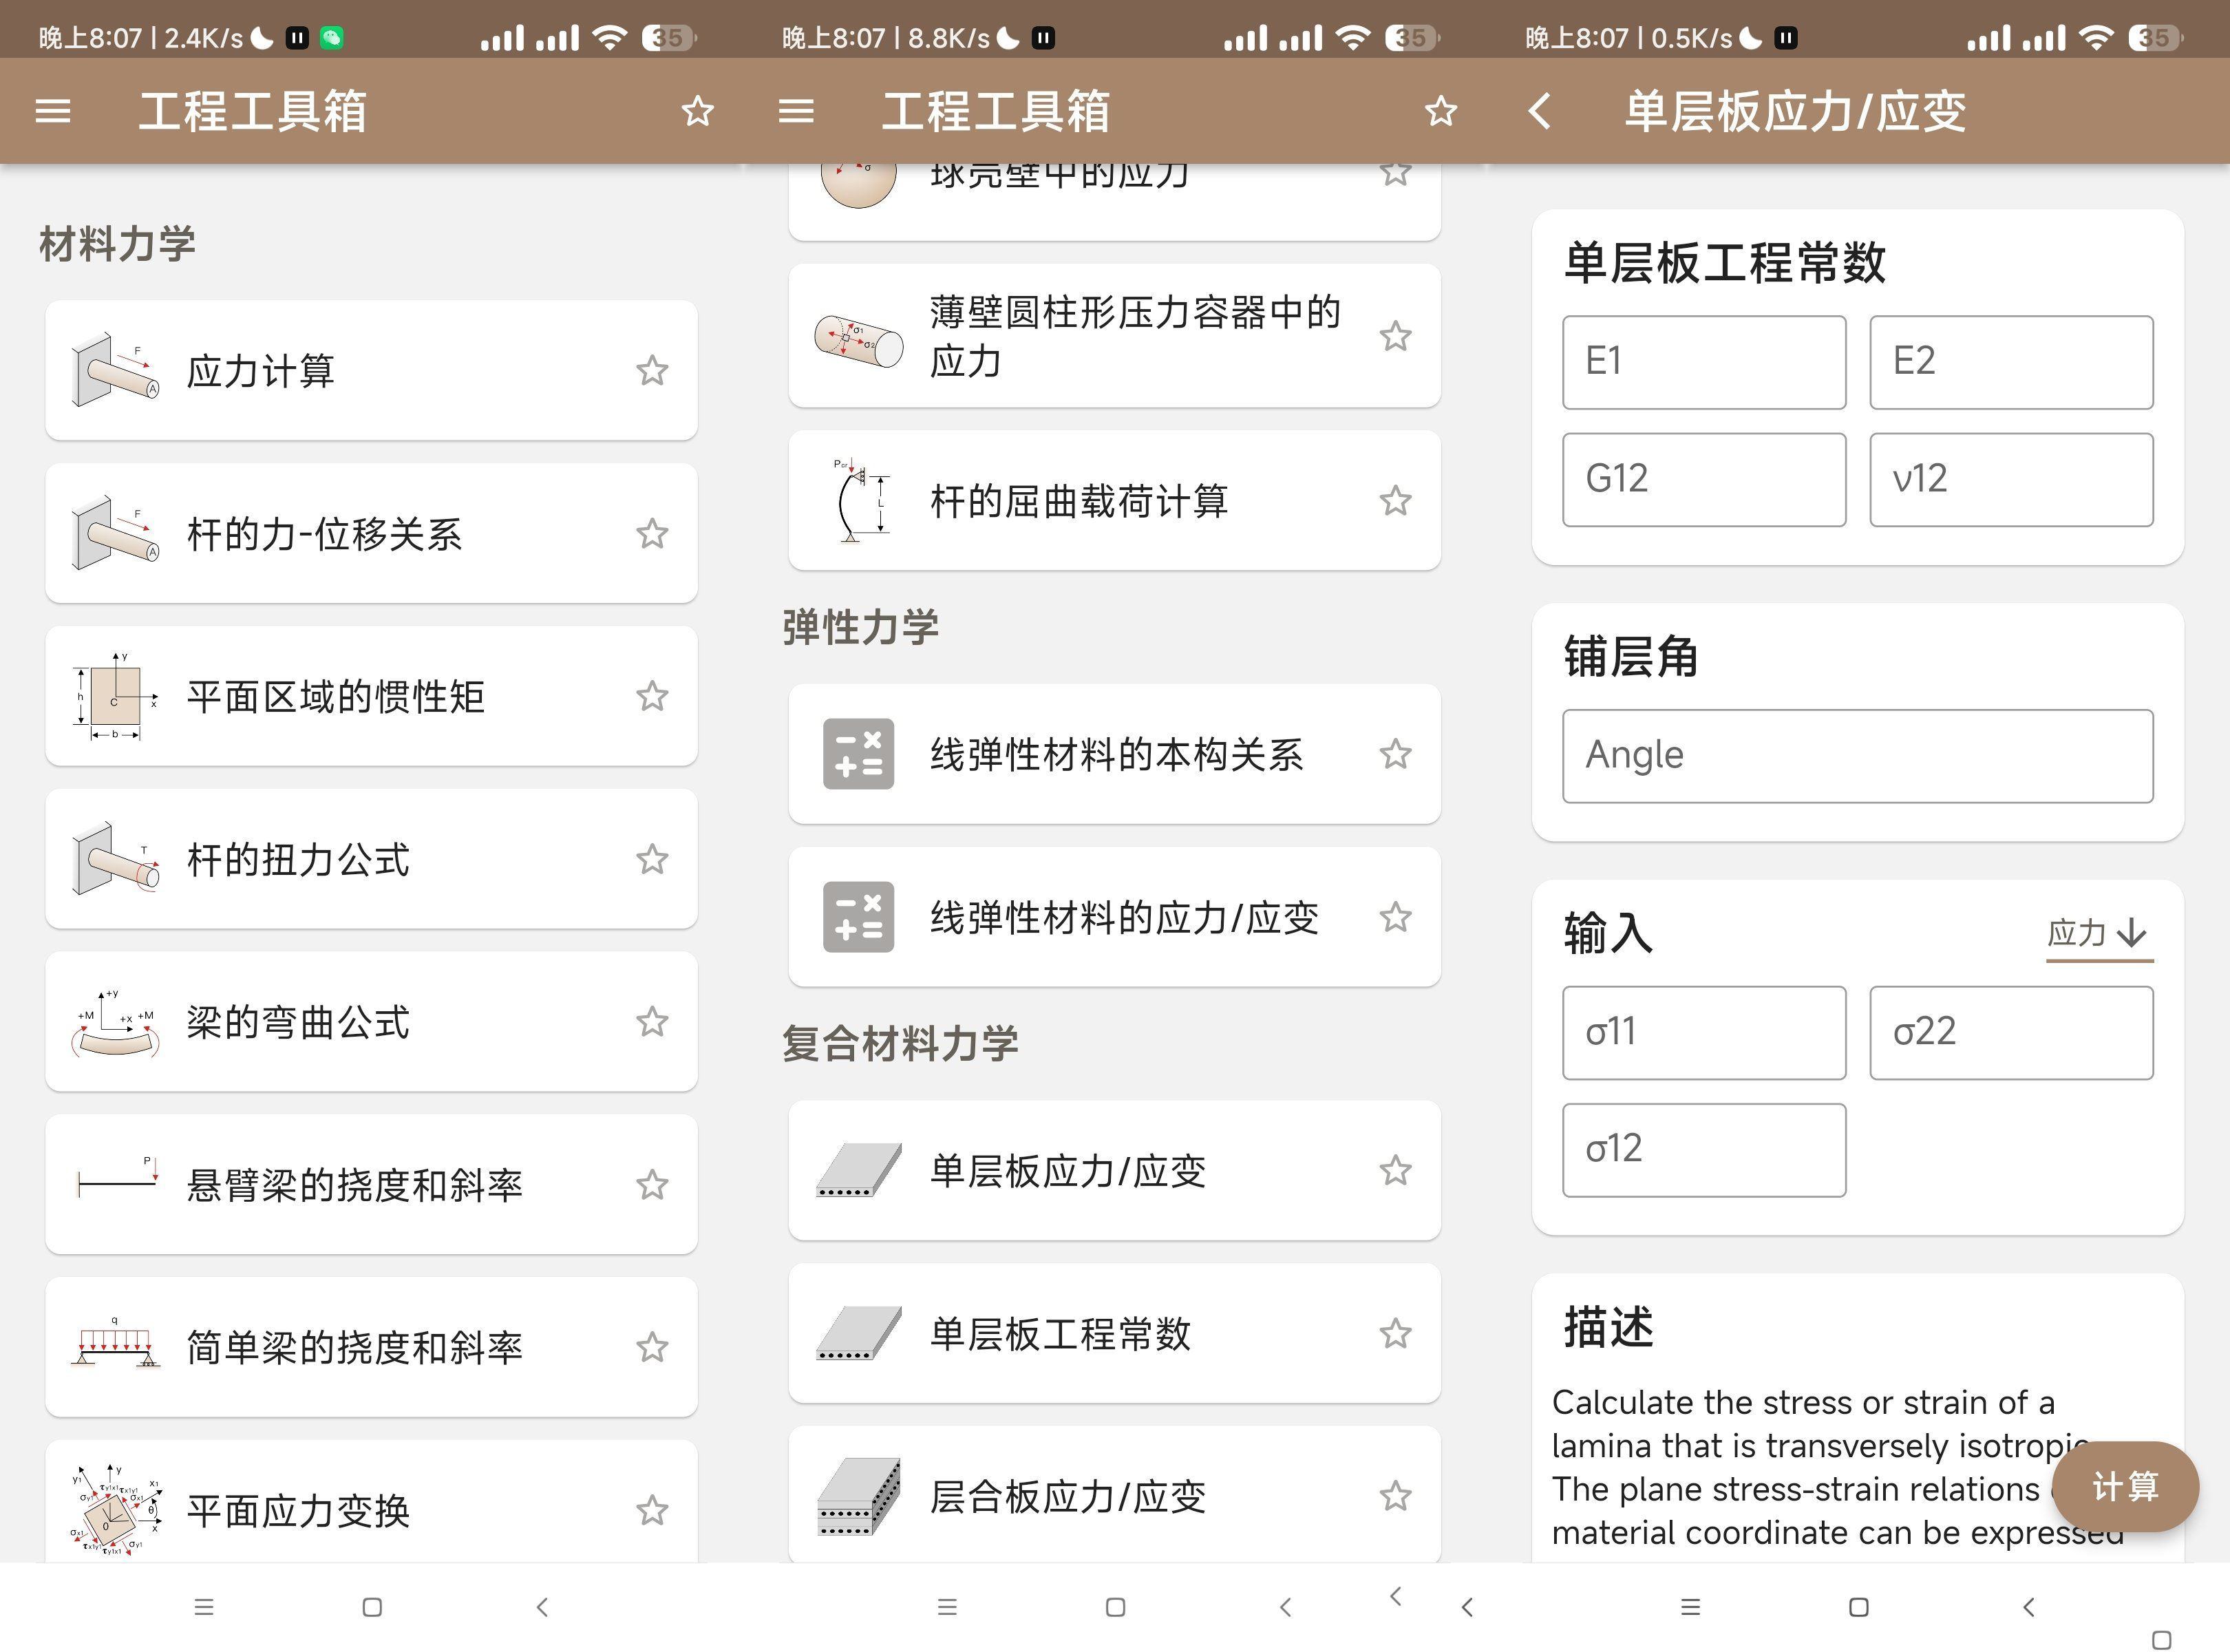Screen dimensions: 2230x1652
Task: Click the E1 input field
Action: 1703,362
